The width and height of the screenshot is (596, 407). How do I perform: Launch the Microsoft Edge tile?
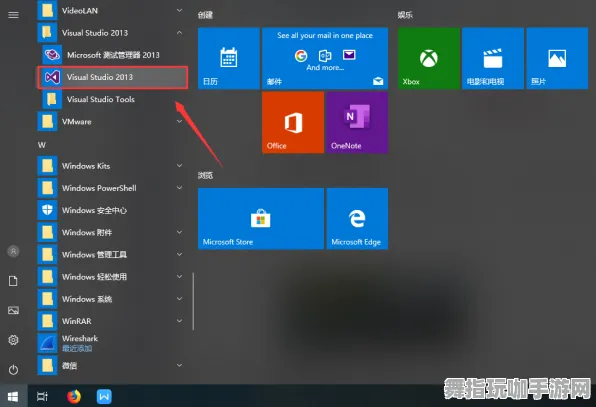click(x=357, y=219)
